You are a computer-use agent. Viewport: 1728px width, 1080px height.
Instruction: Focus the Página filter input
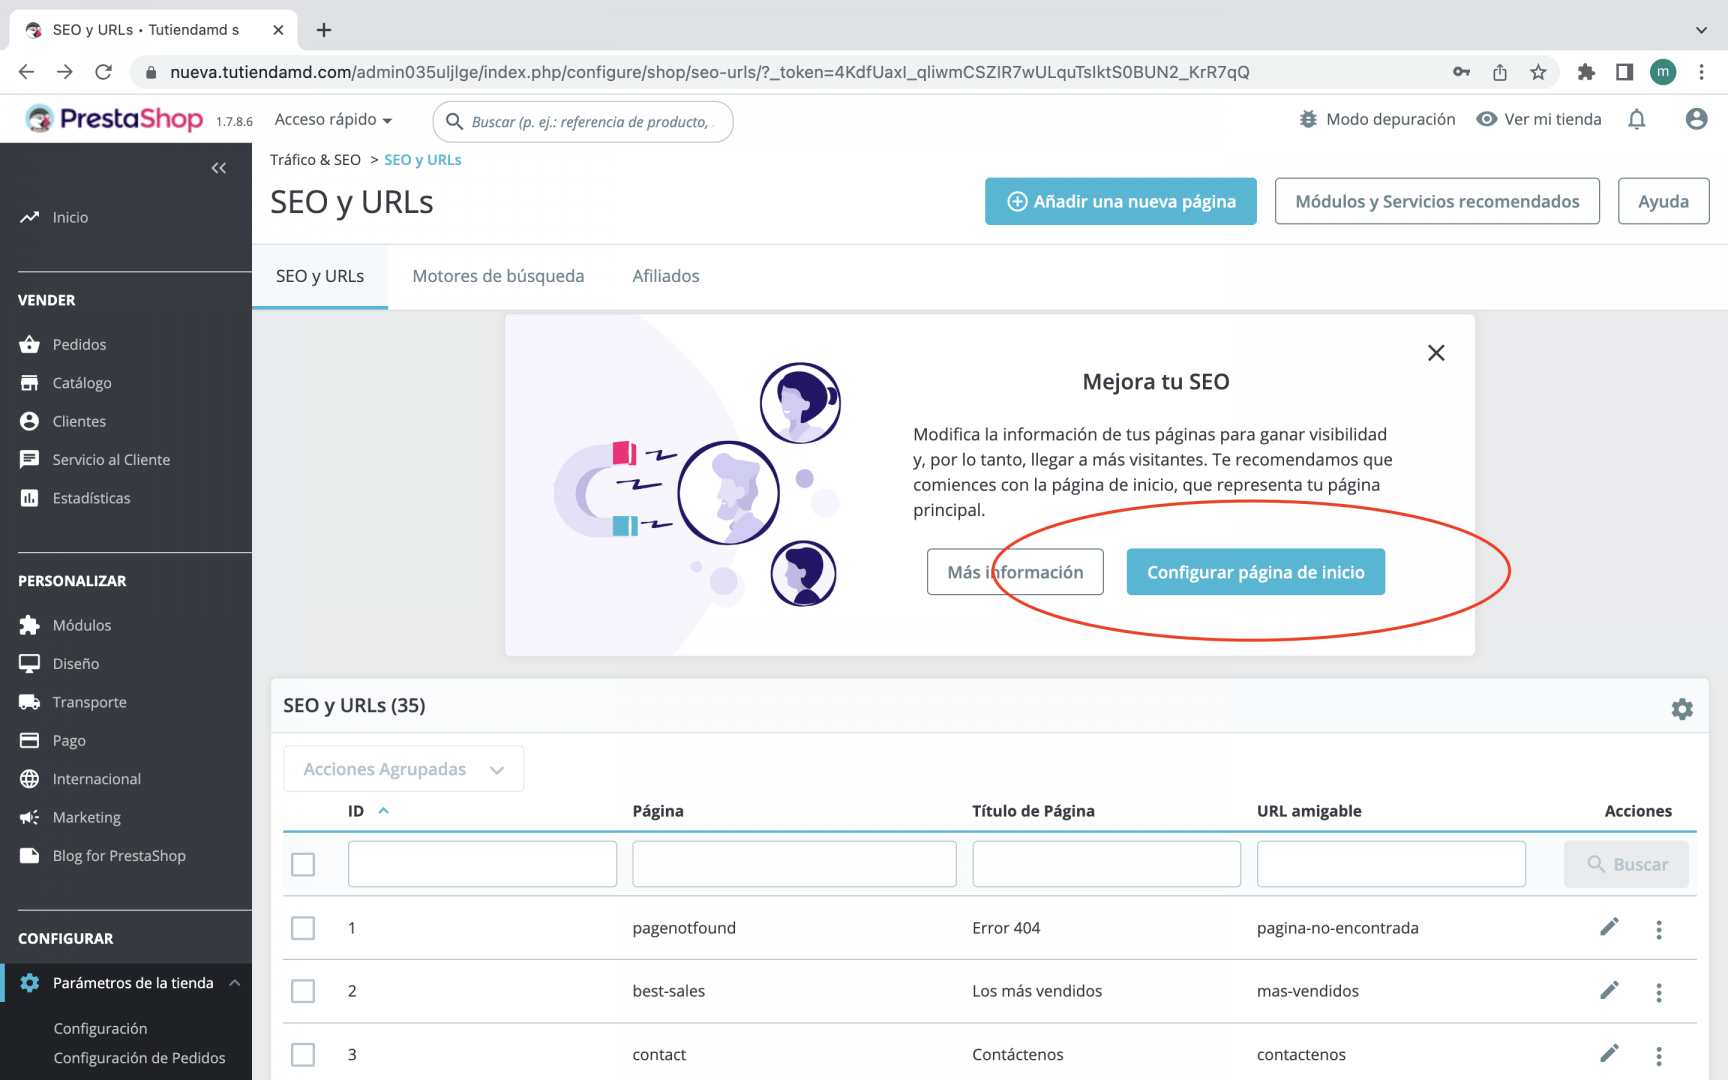point(794,864)
